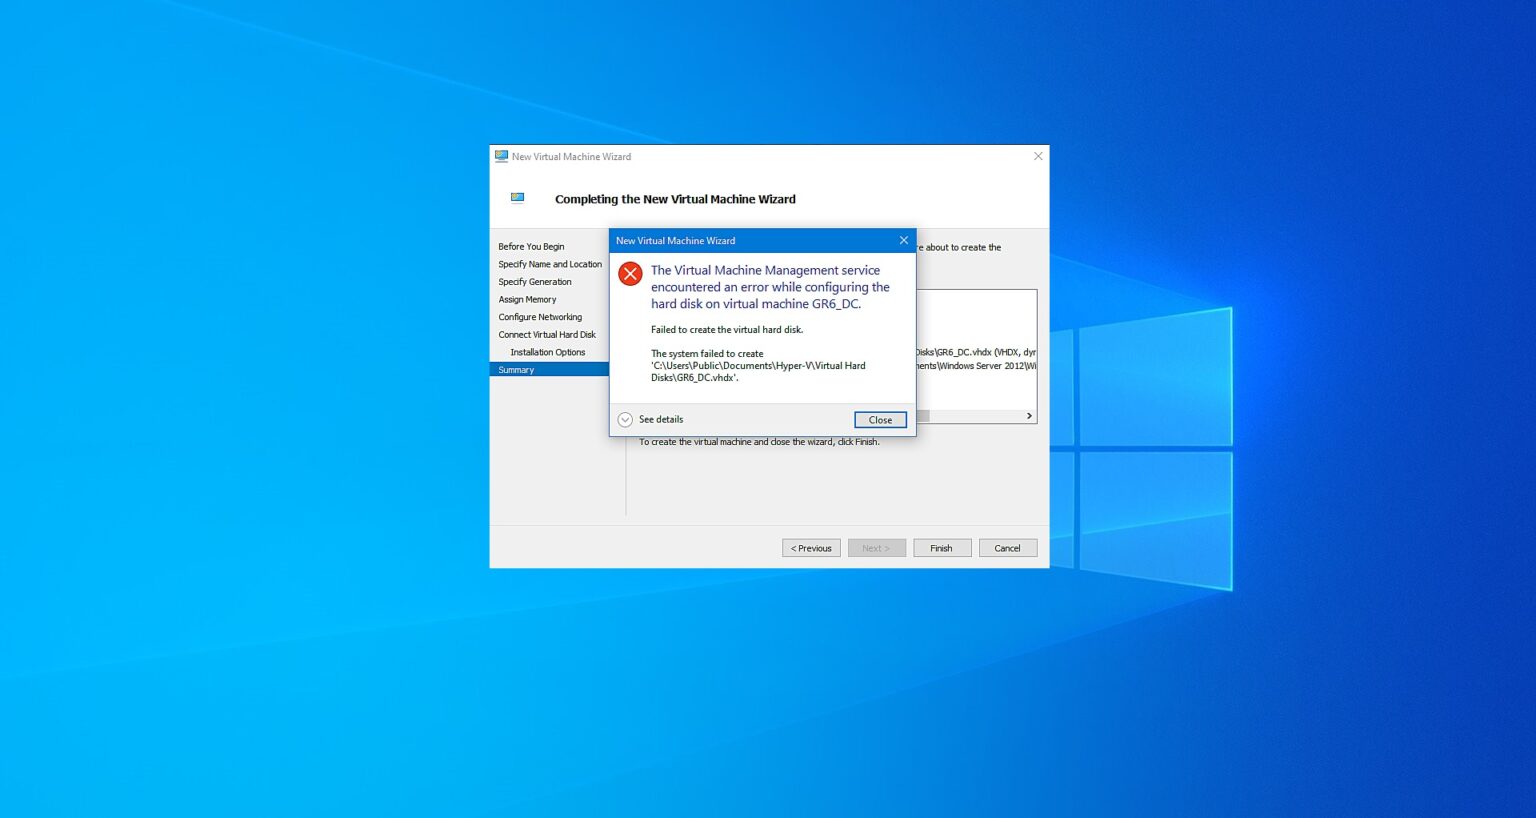Open the Connect Virtual Hard Disk step

click(x=546, y=334)
